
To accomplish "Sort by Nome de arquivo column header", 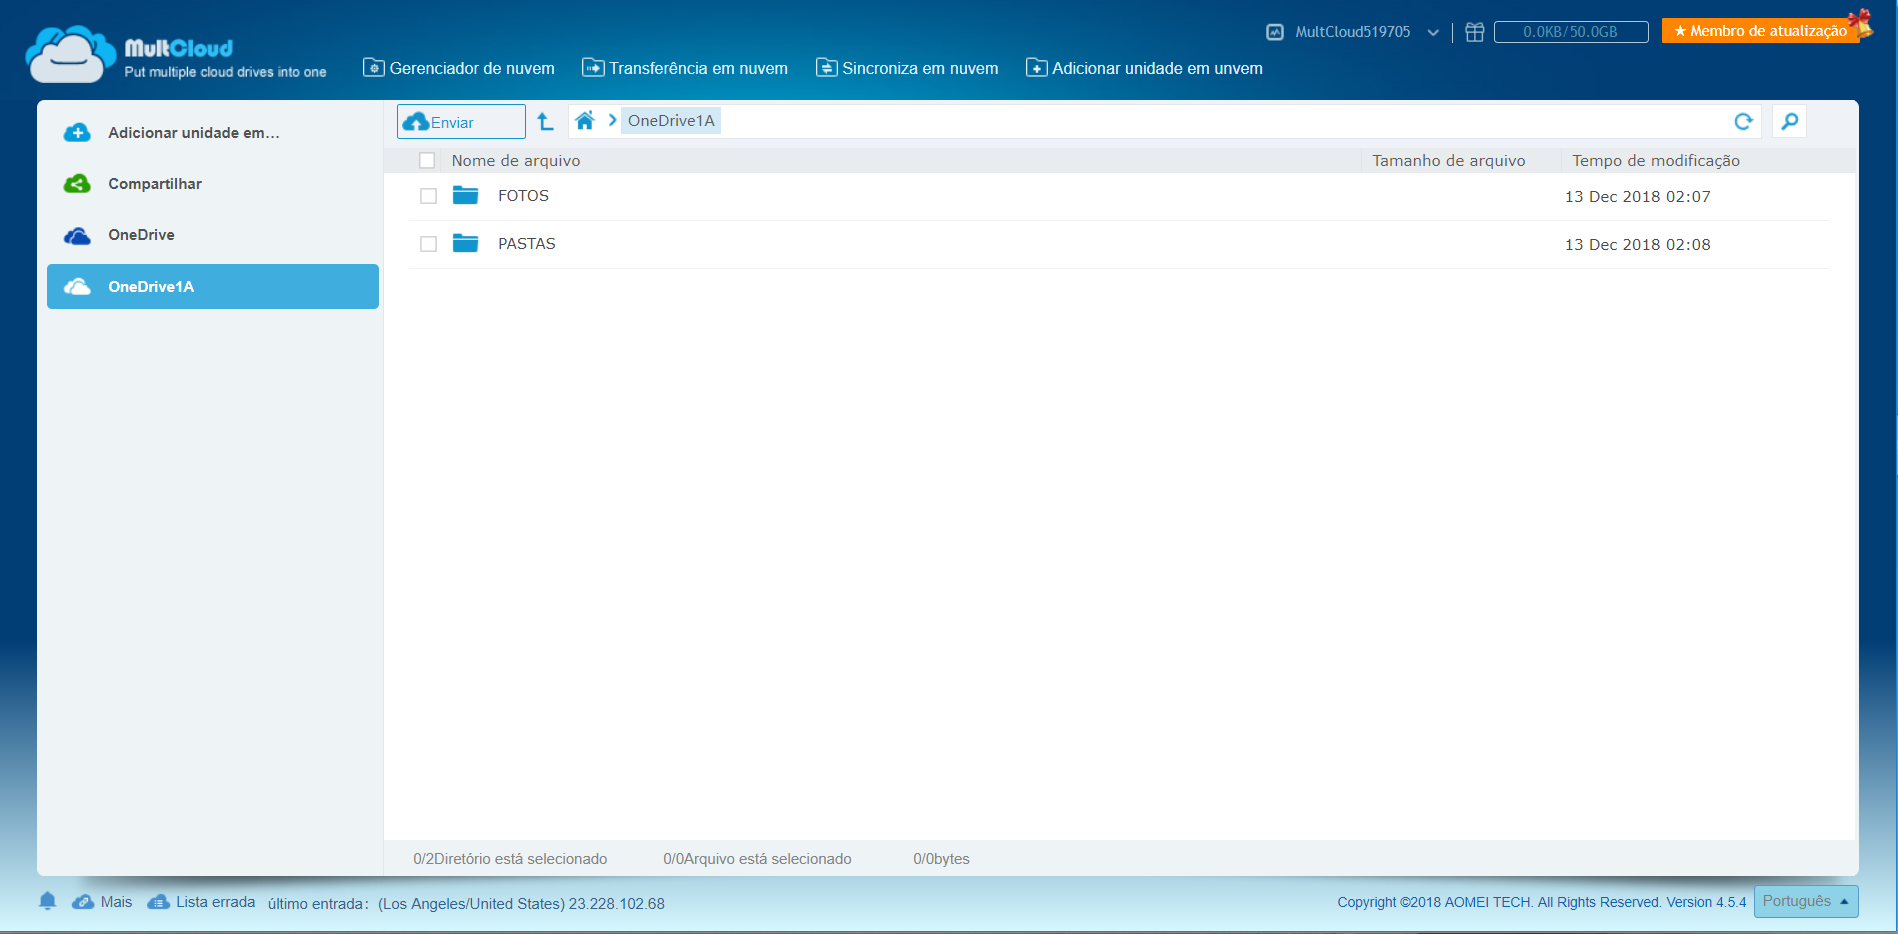I will click(x=516, y=160).
